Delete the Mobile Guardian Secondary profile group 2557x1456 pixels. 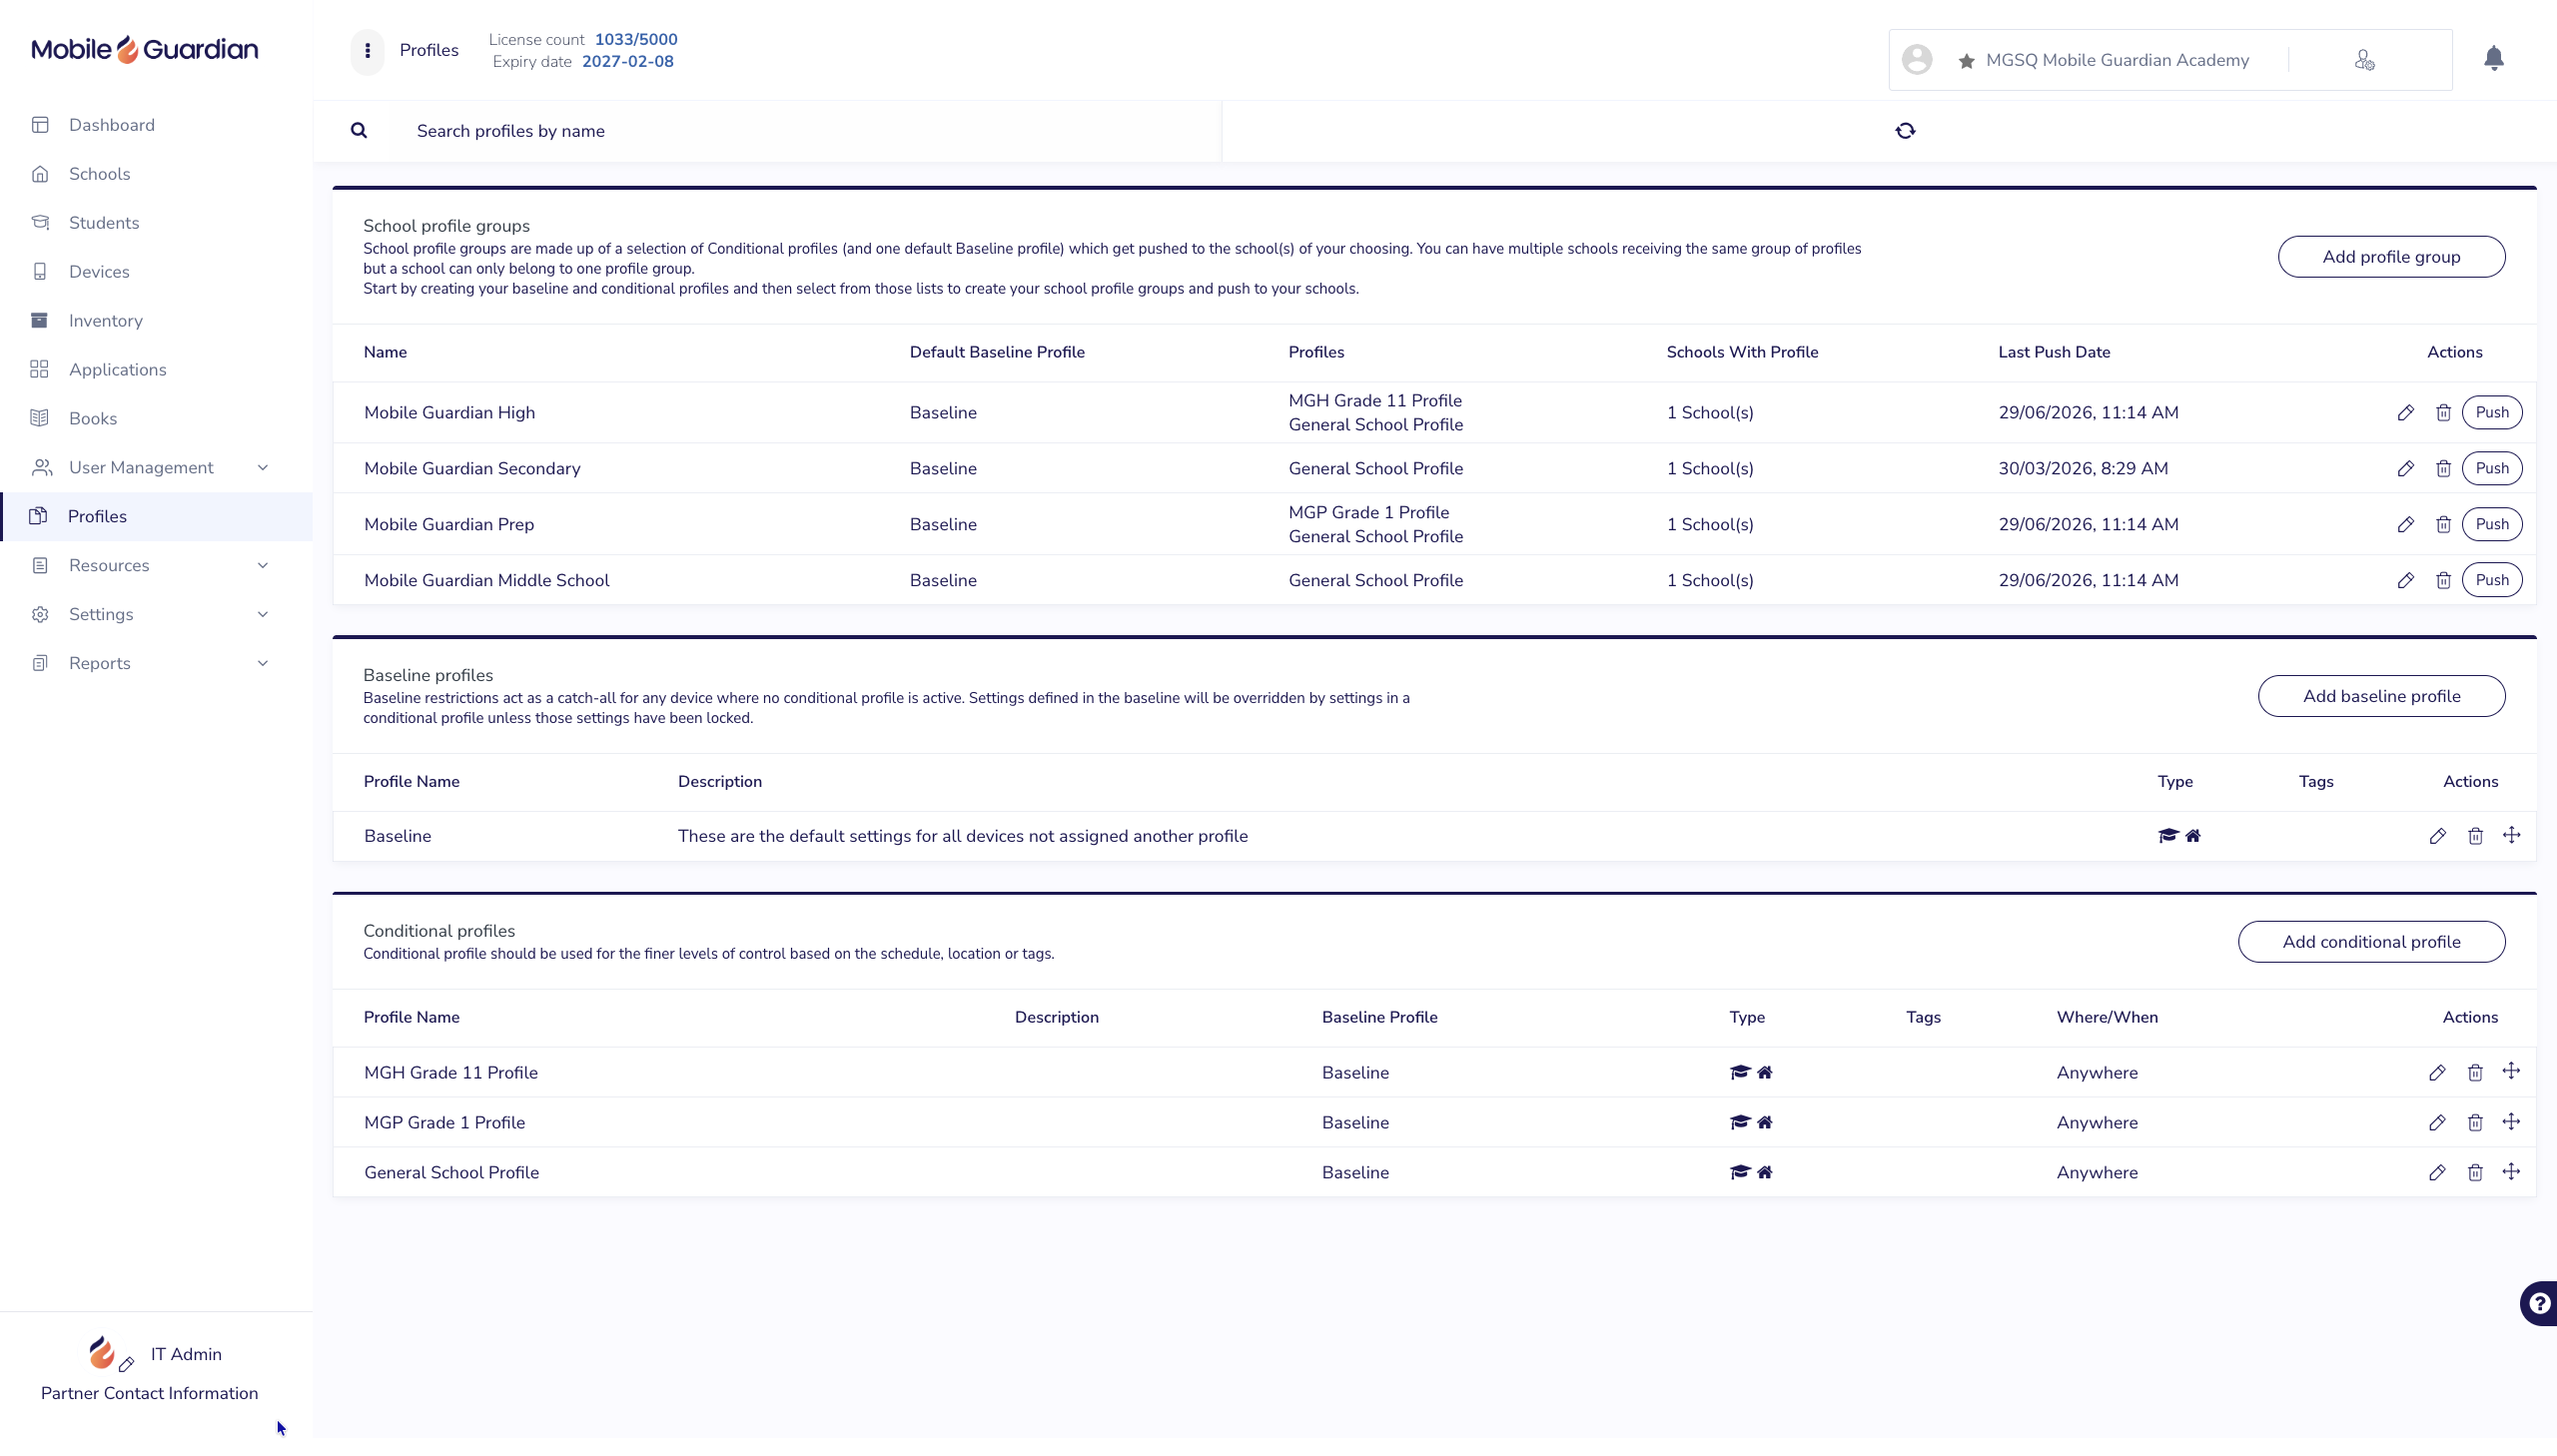click(x=2443, y=469)
